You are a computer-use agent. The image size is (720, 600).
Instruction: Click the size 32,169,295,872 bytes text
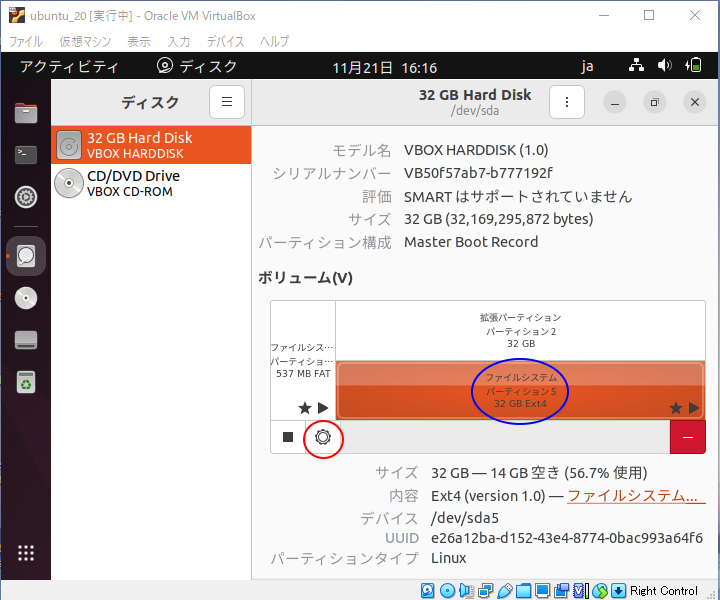499,219
